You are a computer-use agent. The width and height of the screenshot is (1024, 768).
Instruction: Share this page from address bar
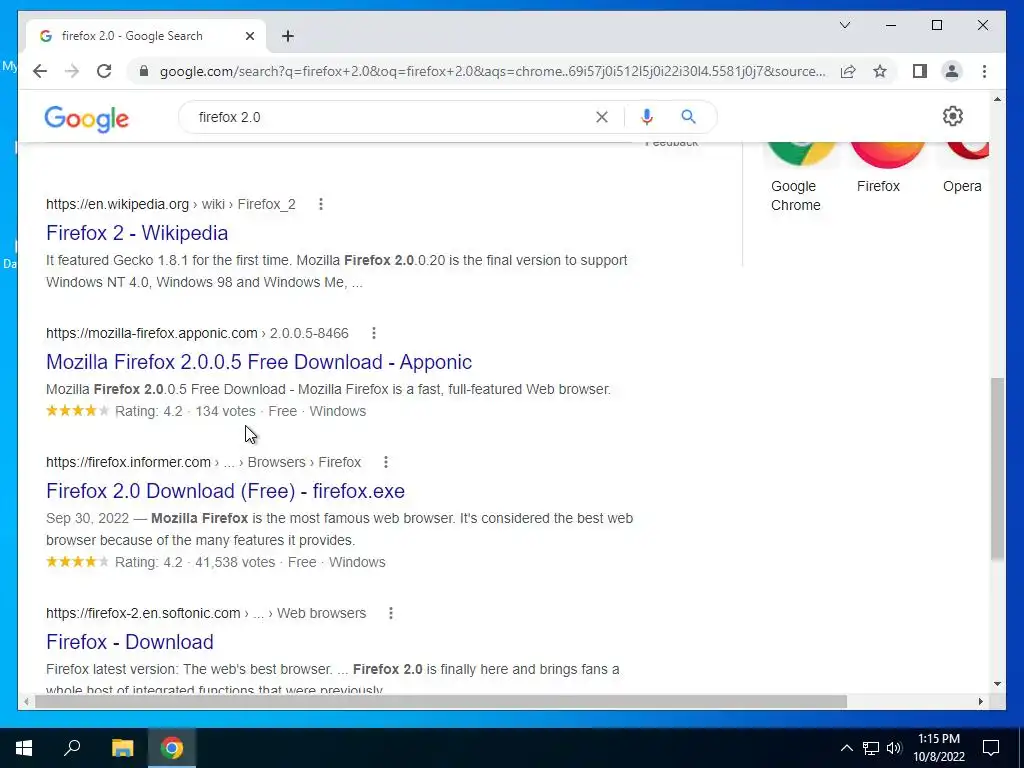pos(848,71)
